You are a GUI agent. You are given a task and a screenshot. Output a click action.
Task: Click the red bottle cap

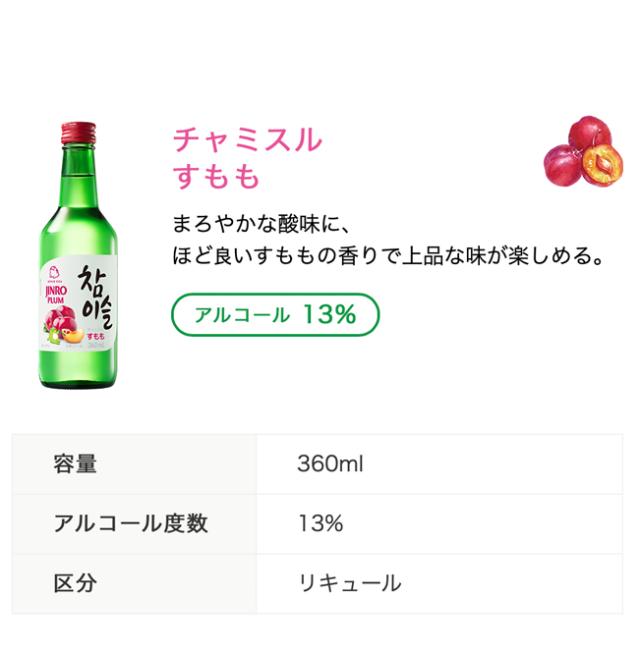point(78,133)
